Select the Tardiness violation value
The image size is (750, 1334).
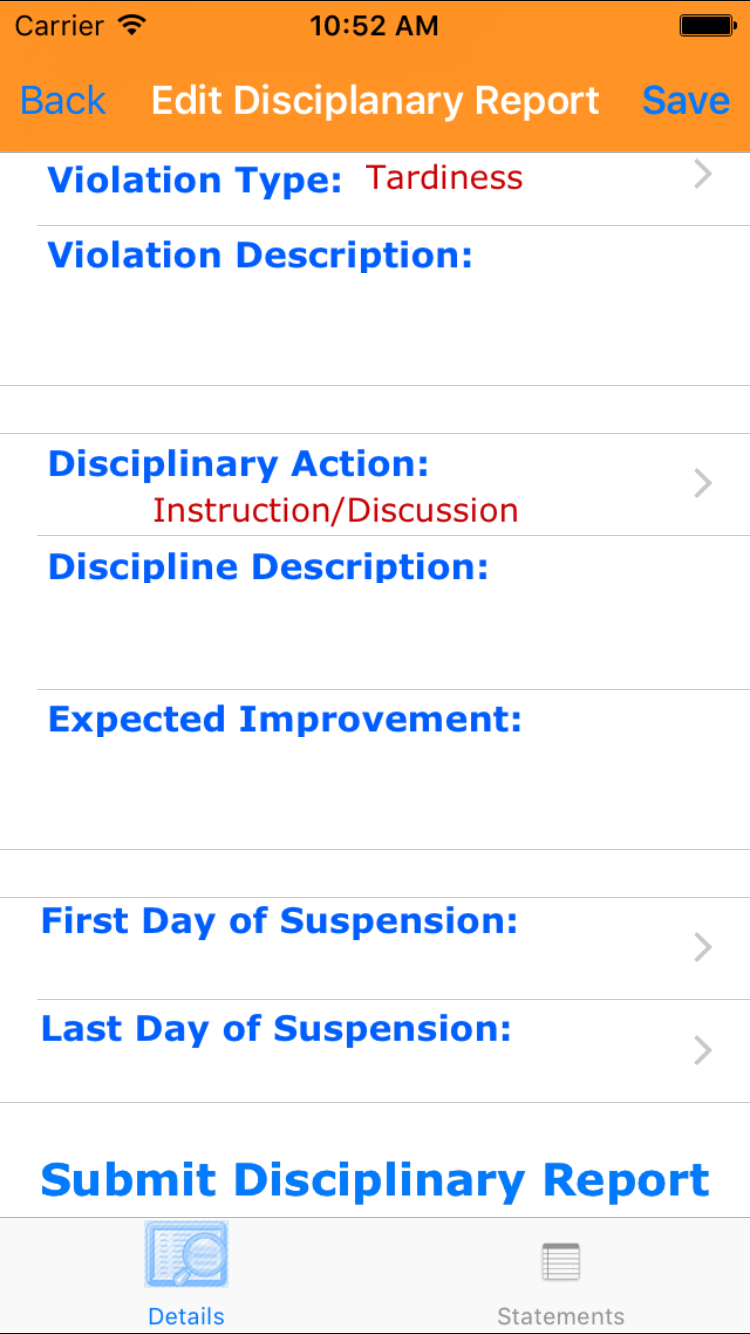[x=444, y=178]
